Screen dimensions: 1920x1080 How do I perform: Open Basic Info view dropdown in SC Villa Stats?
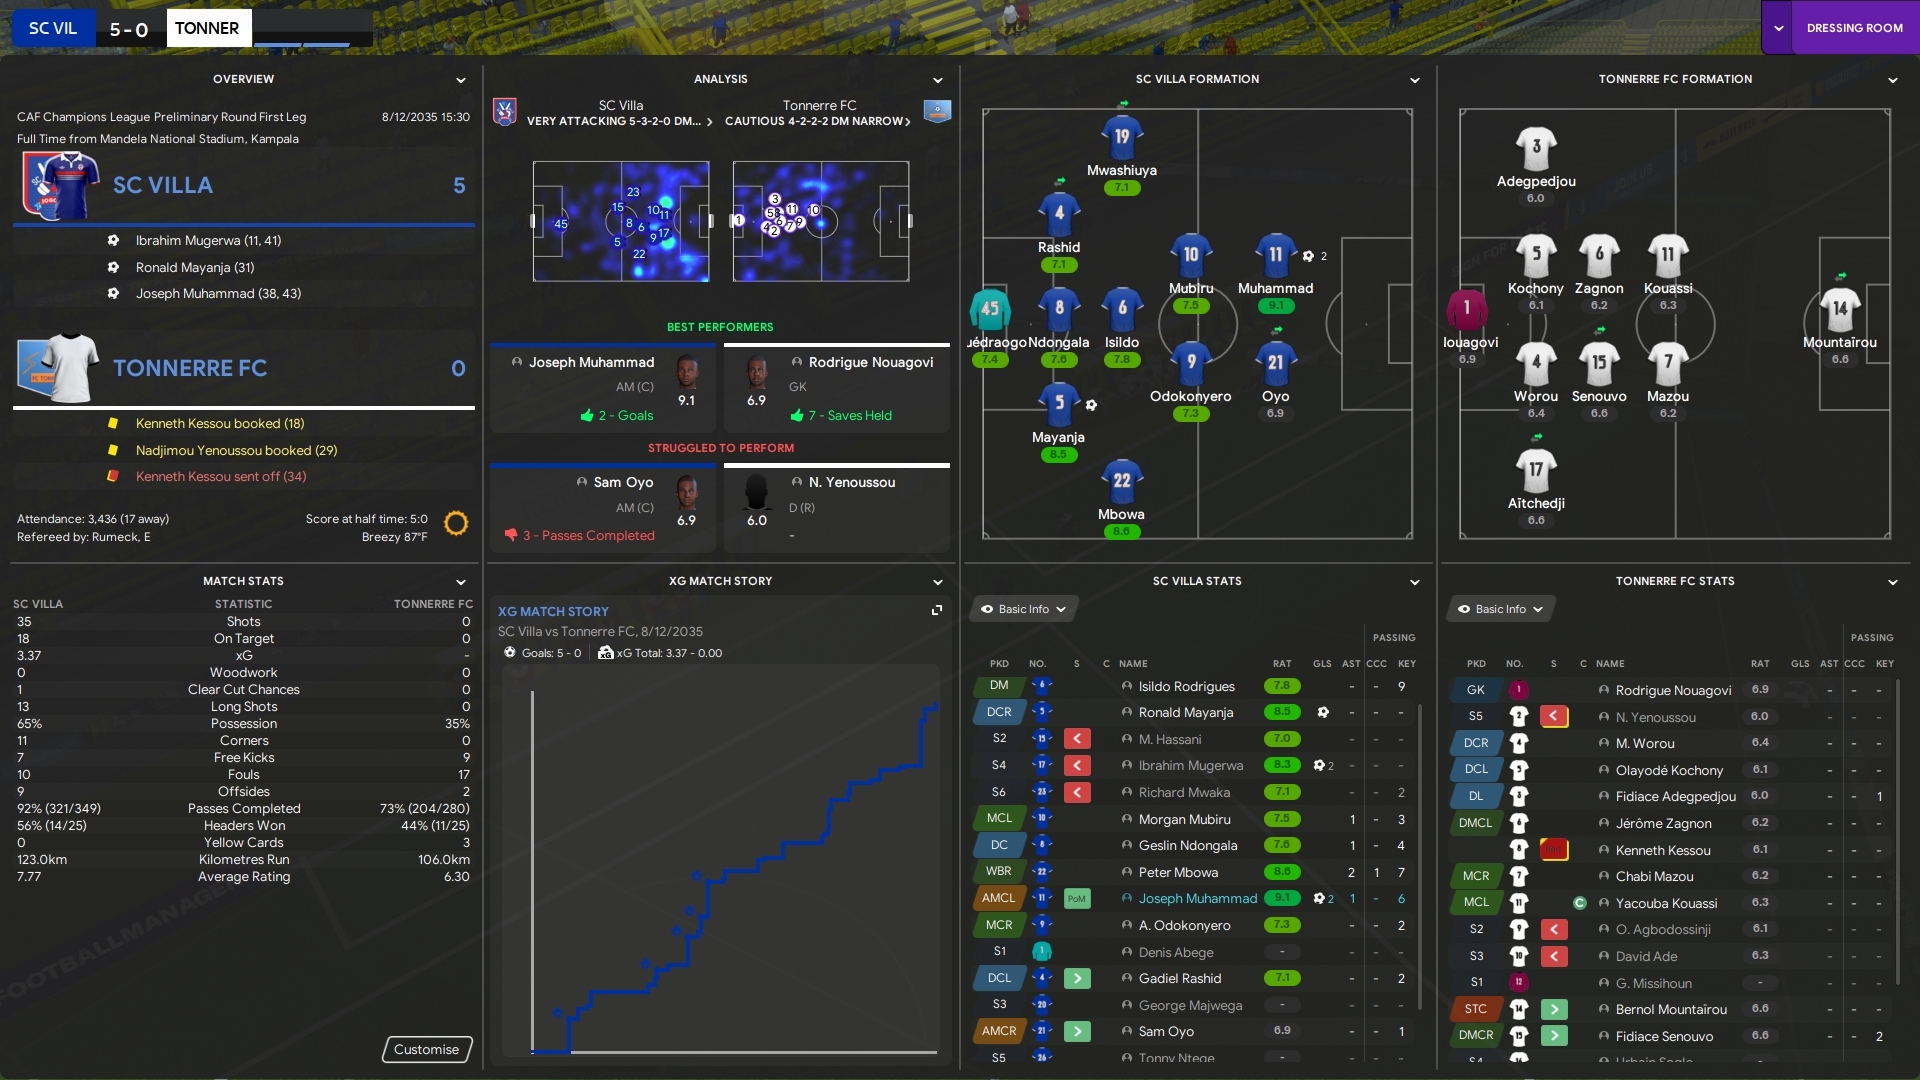(1023, 609)
